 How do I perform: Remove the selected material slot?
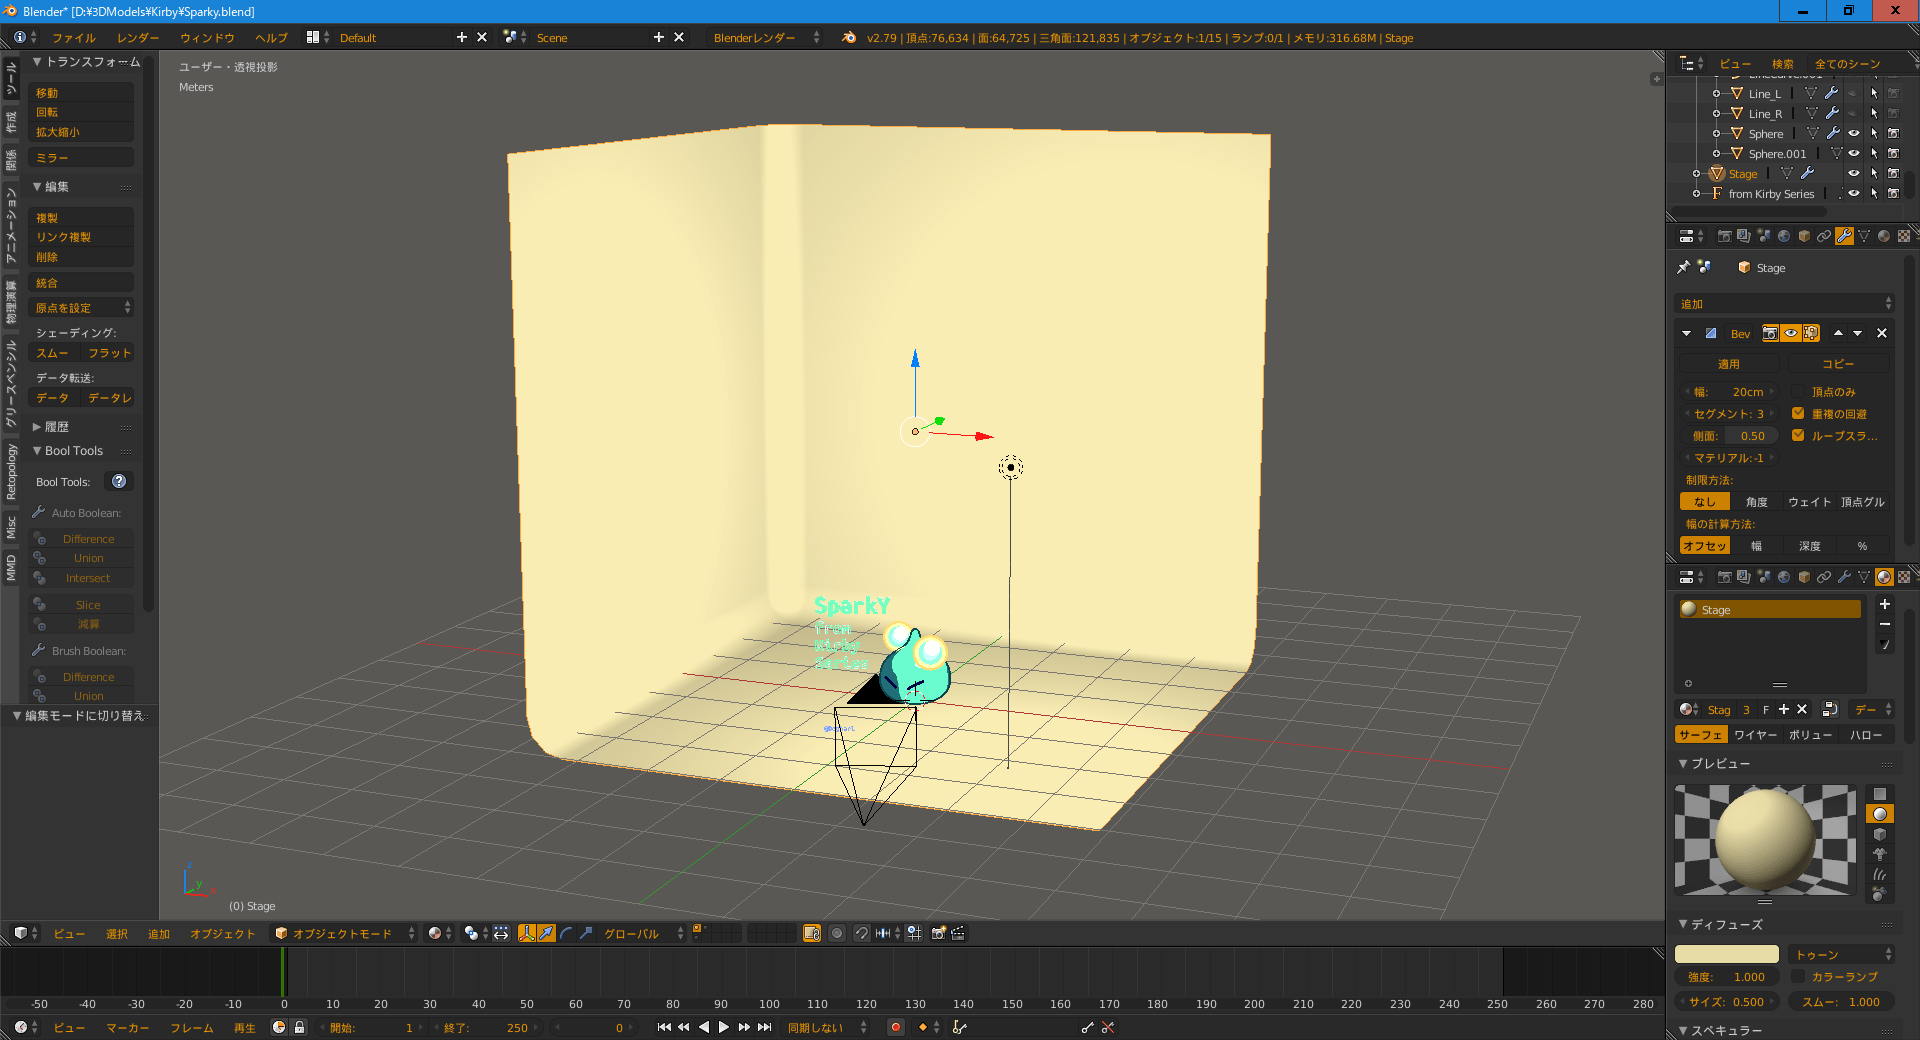(x=1884, y=624)
